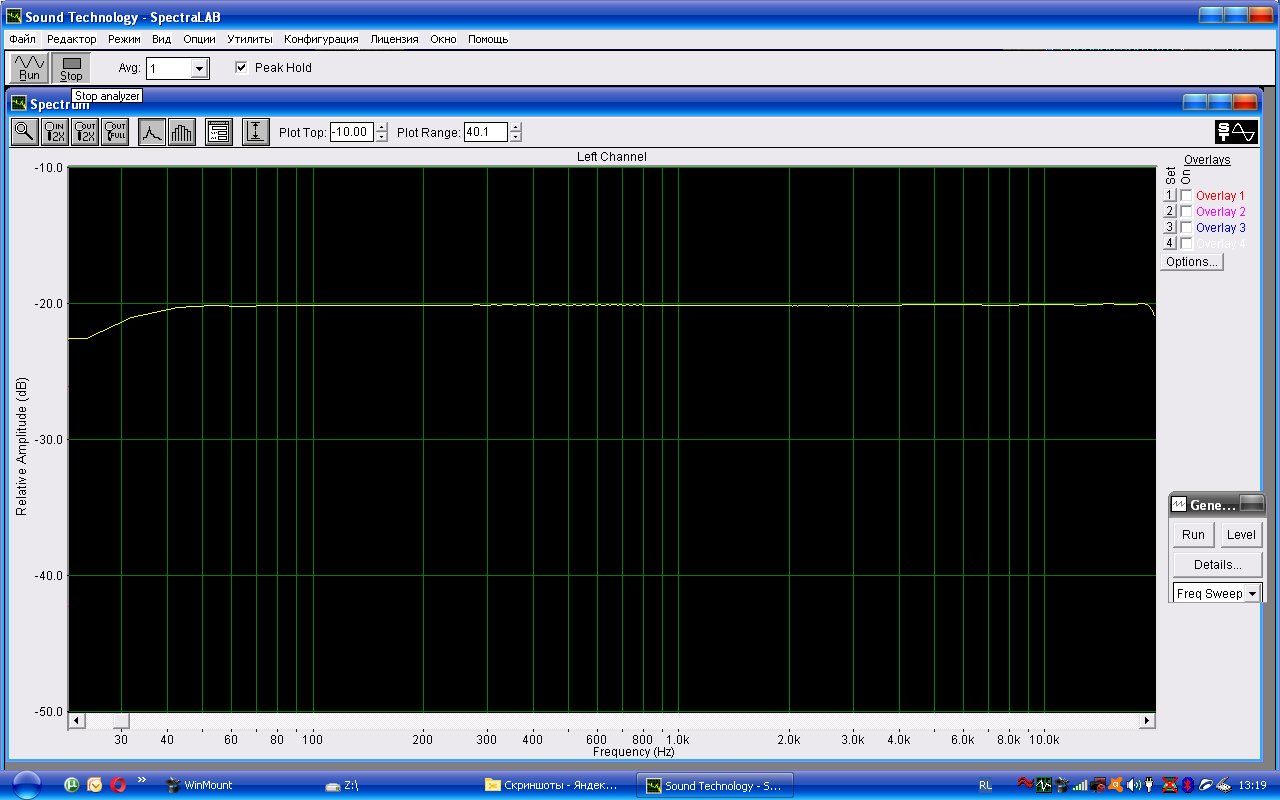Decrease Plot Top with the down arrow
This screenshot has width=1280, height=800.
(381, 137)
